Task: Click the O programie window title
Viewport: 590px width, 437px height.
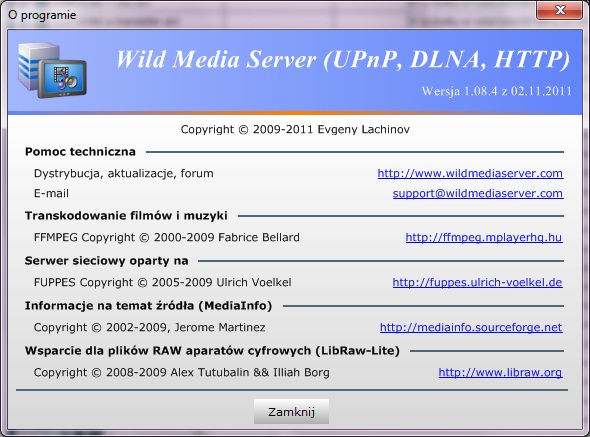Action: (x=42, y=15)
